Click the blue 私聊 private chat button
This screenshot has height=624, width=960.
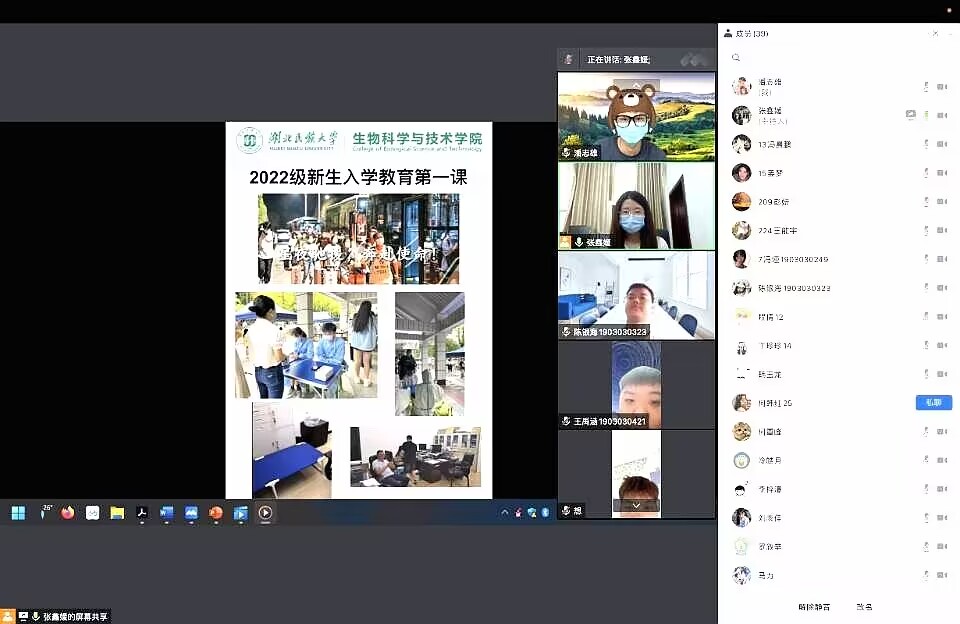[930, 402]
